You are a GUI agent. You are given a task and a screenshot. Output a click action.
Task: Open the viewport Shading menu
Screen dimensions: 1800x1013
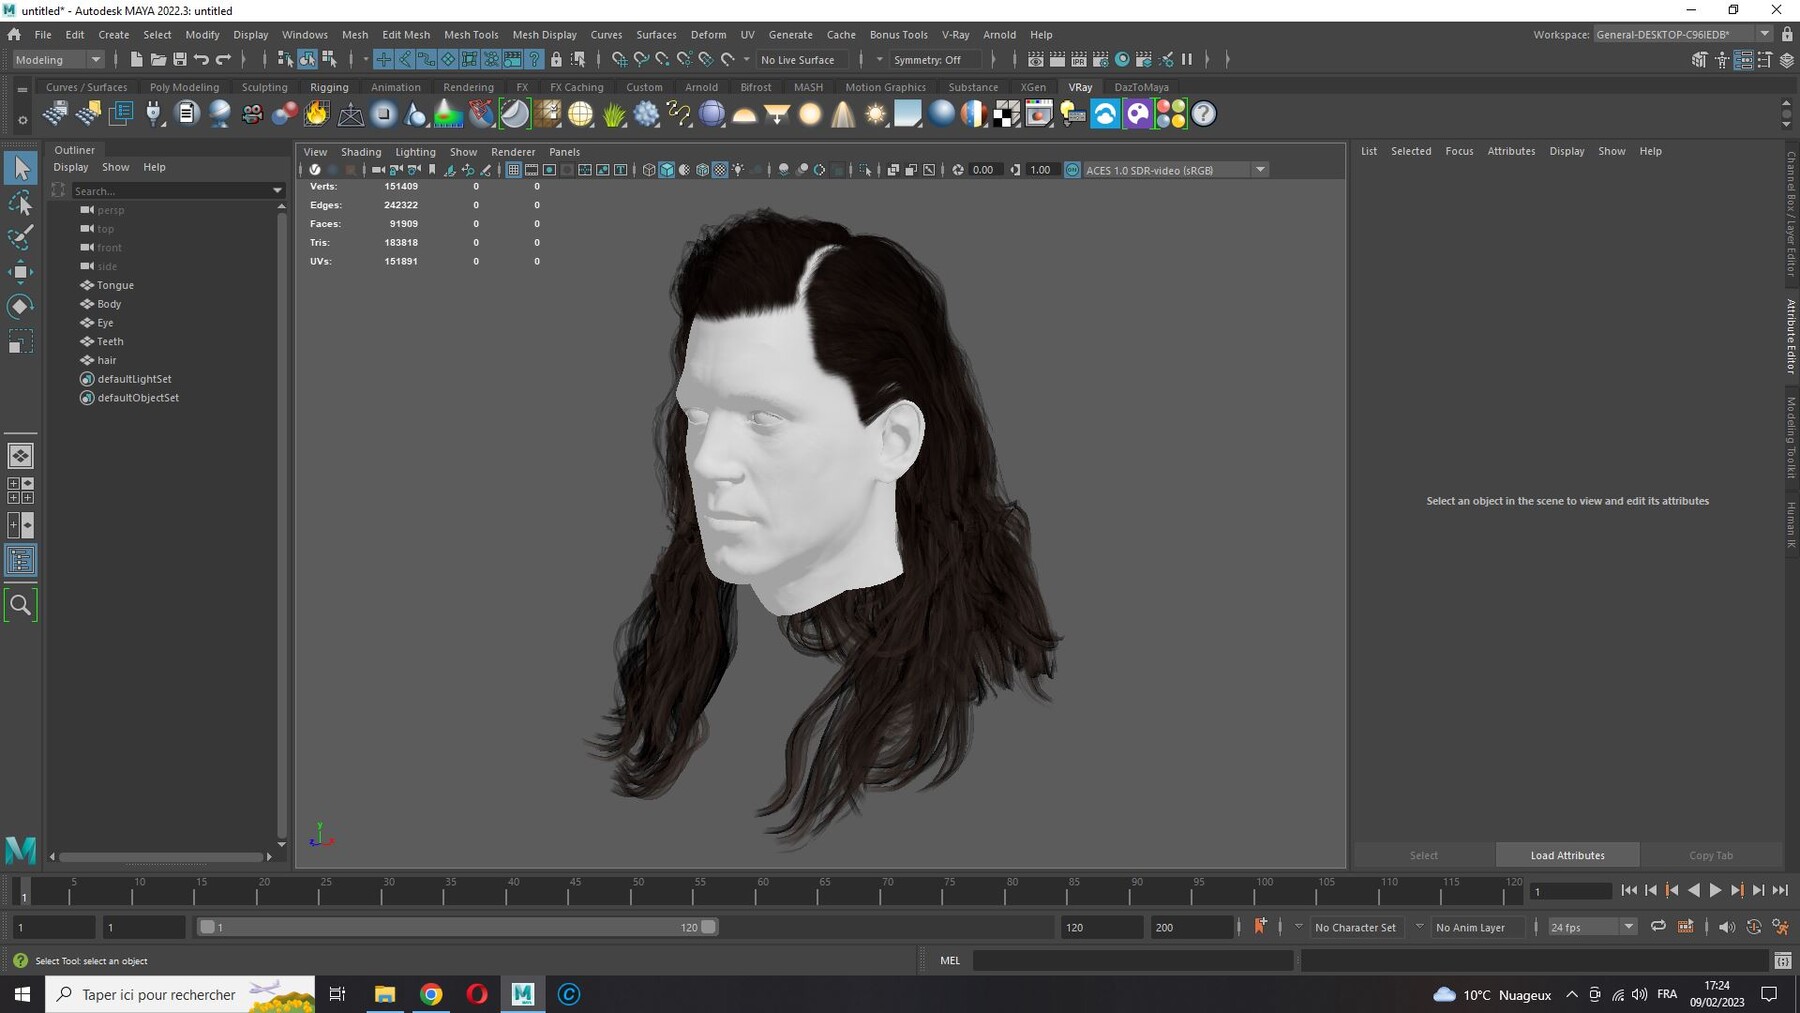click(x=361, y=152)
